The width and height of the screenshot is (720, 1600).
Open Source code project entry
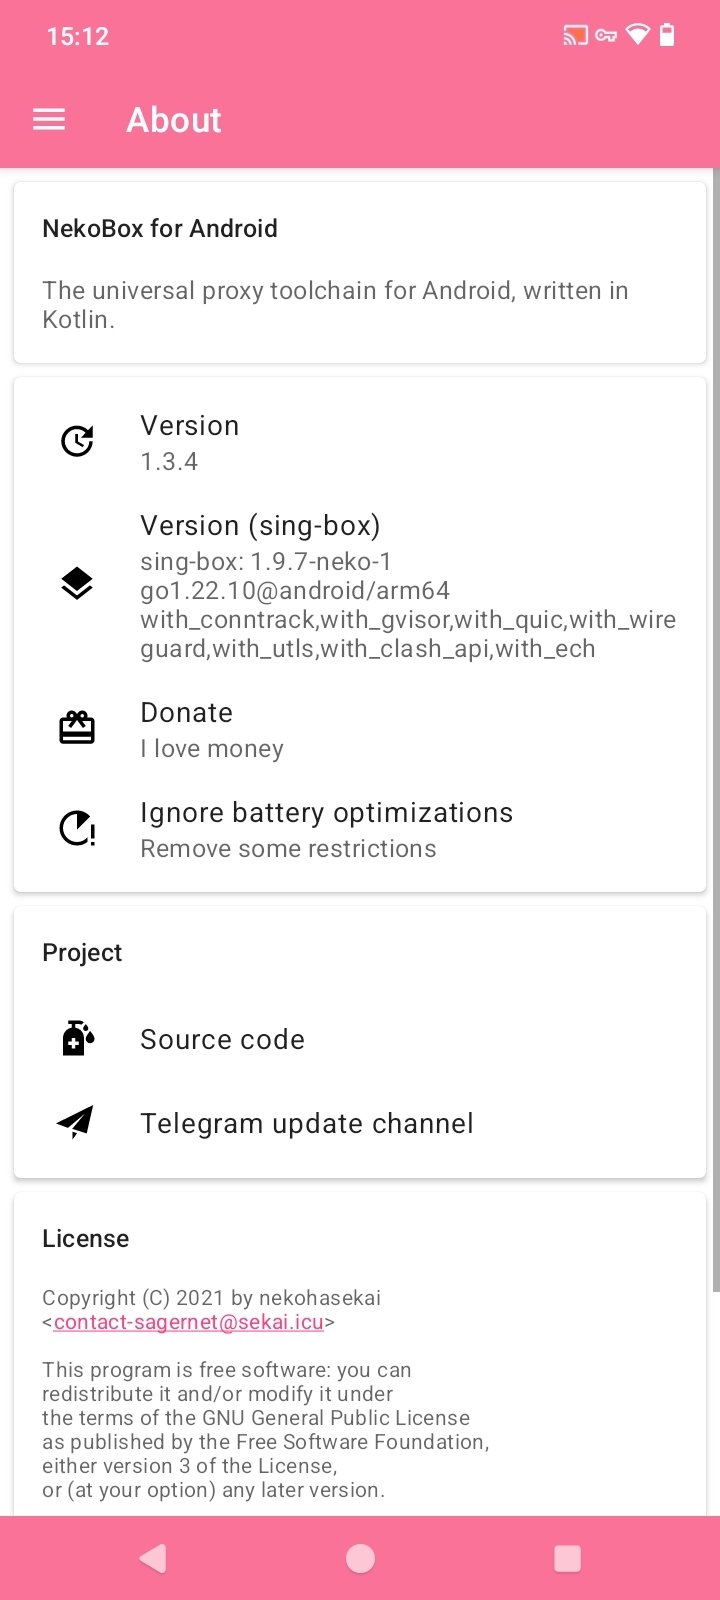tap(222, 1040)
